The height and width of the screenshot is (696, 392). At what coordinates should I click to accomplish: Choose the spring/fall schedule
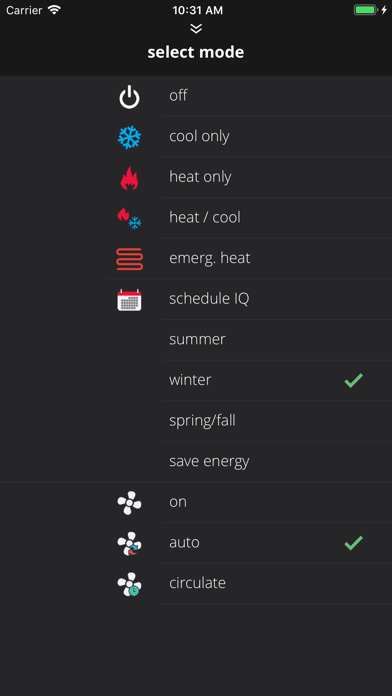[202, 421]
